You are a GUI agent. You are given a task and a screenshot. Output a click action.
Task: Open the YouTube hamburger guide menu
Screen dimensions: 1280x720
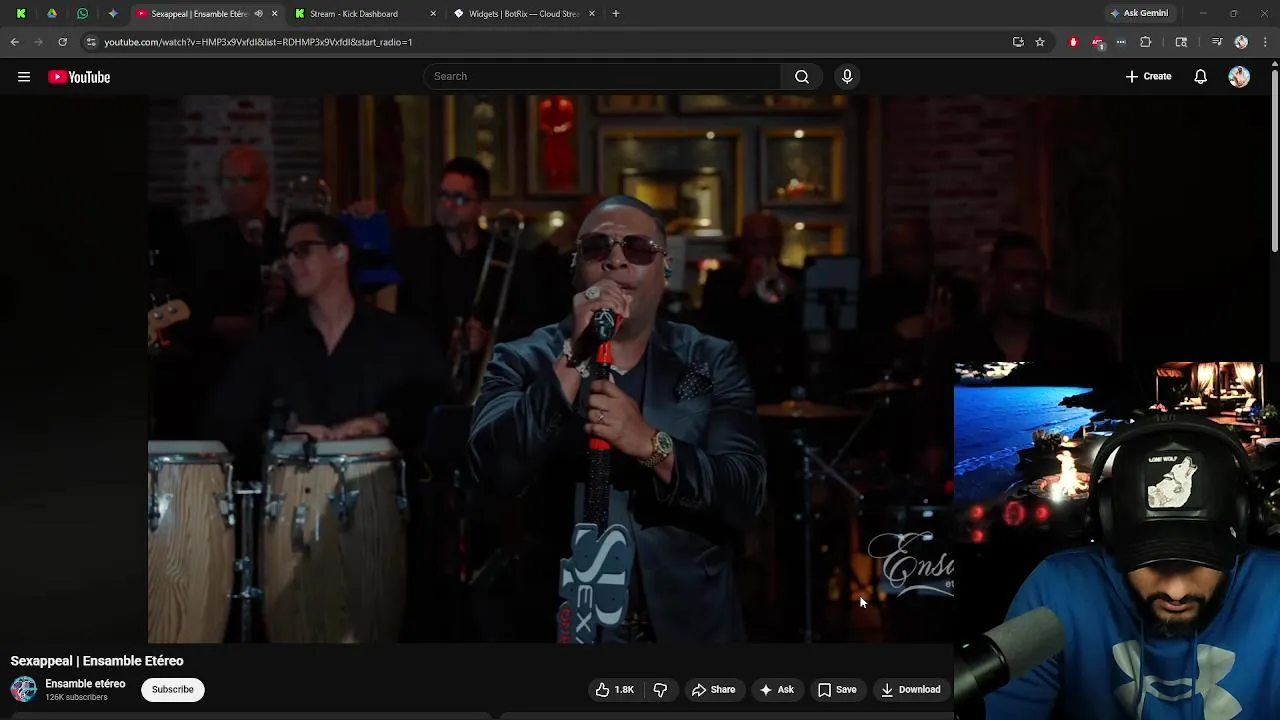pyautogui.click(x=24, y=77)
